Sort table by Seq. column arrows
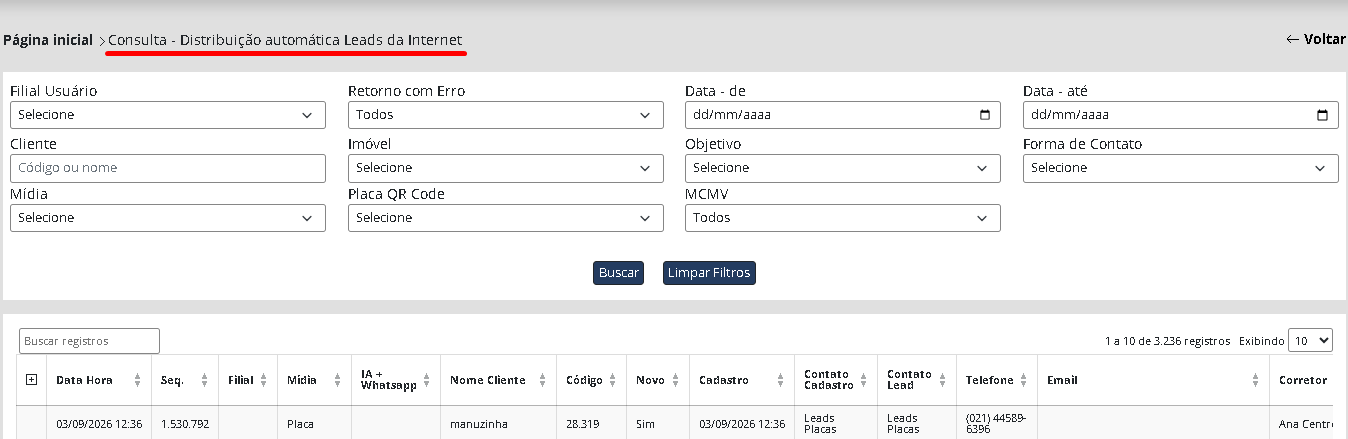This screenshot has width=1348, height=439. (x=204, y=380)
